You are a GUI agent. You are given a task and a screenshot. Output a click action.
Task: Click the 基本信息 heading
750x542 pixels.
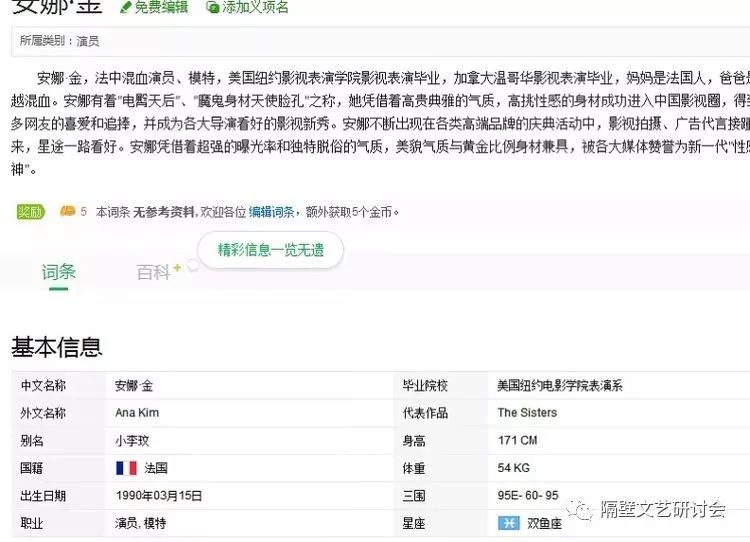coord(57,347)
